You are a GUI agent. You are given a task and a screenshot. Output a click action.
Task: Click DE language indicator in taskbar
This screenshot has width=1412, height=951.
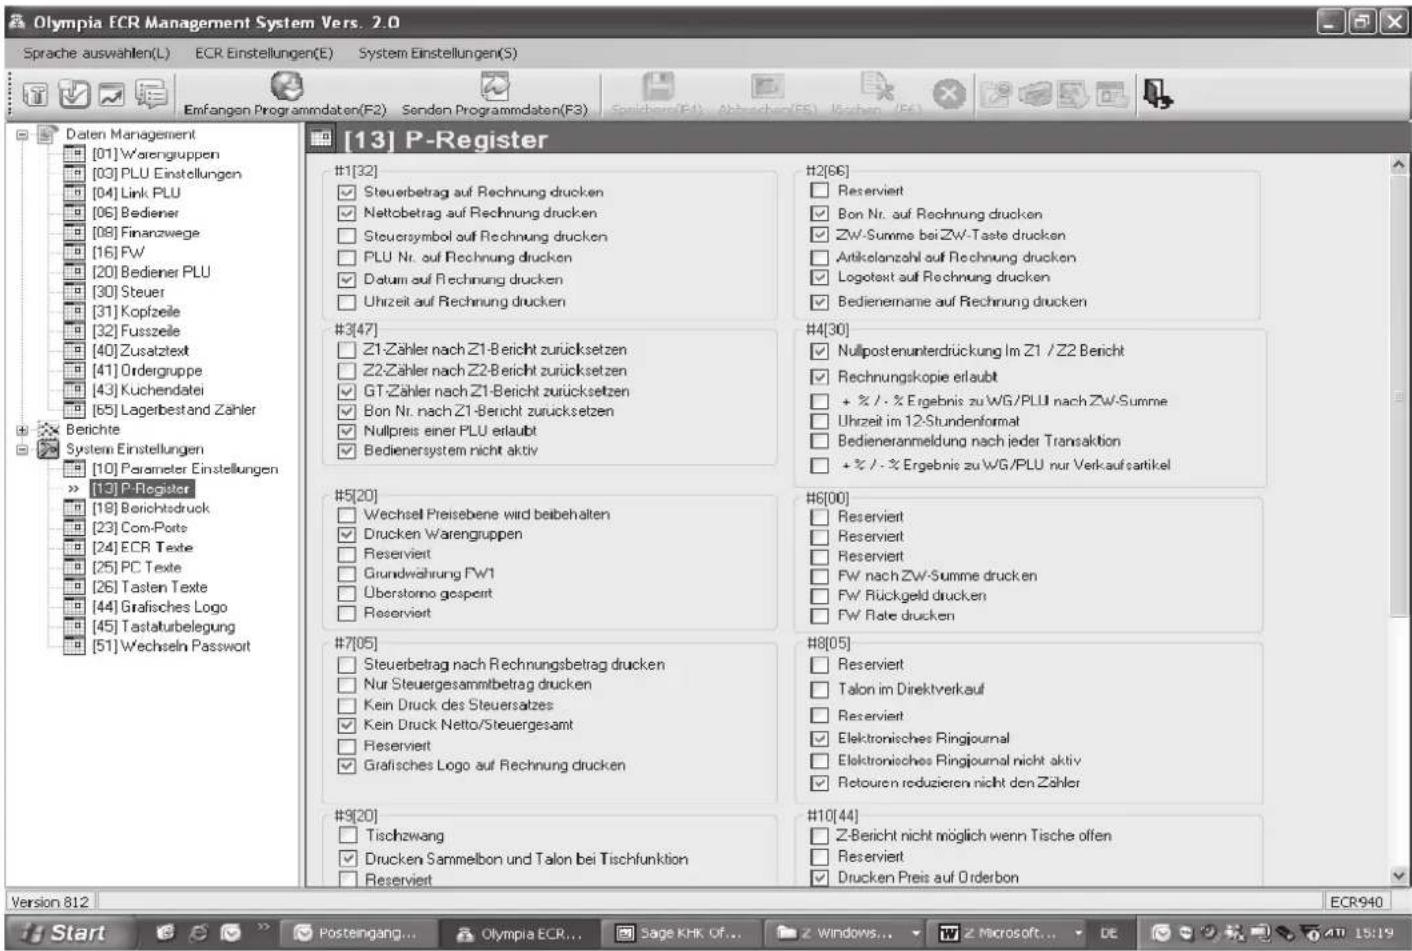pyautogui.click(x=1108, y=933)
